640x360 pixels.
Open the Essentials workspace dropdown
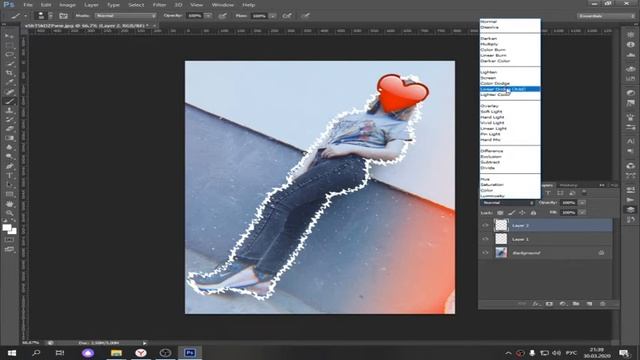606,16
